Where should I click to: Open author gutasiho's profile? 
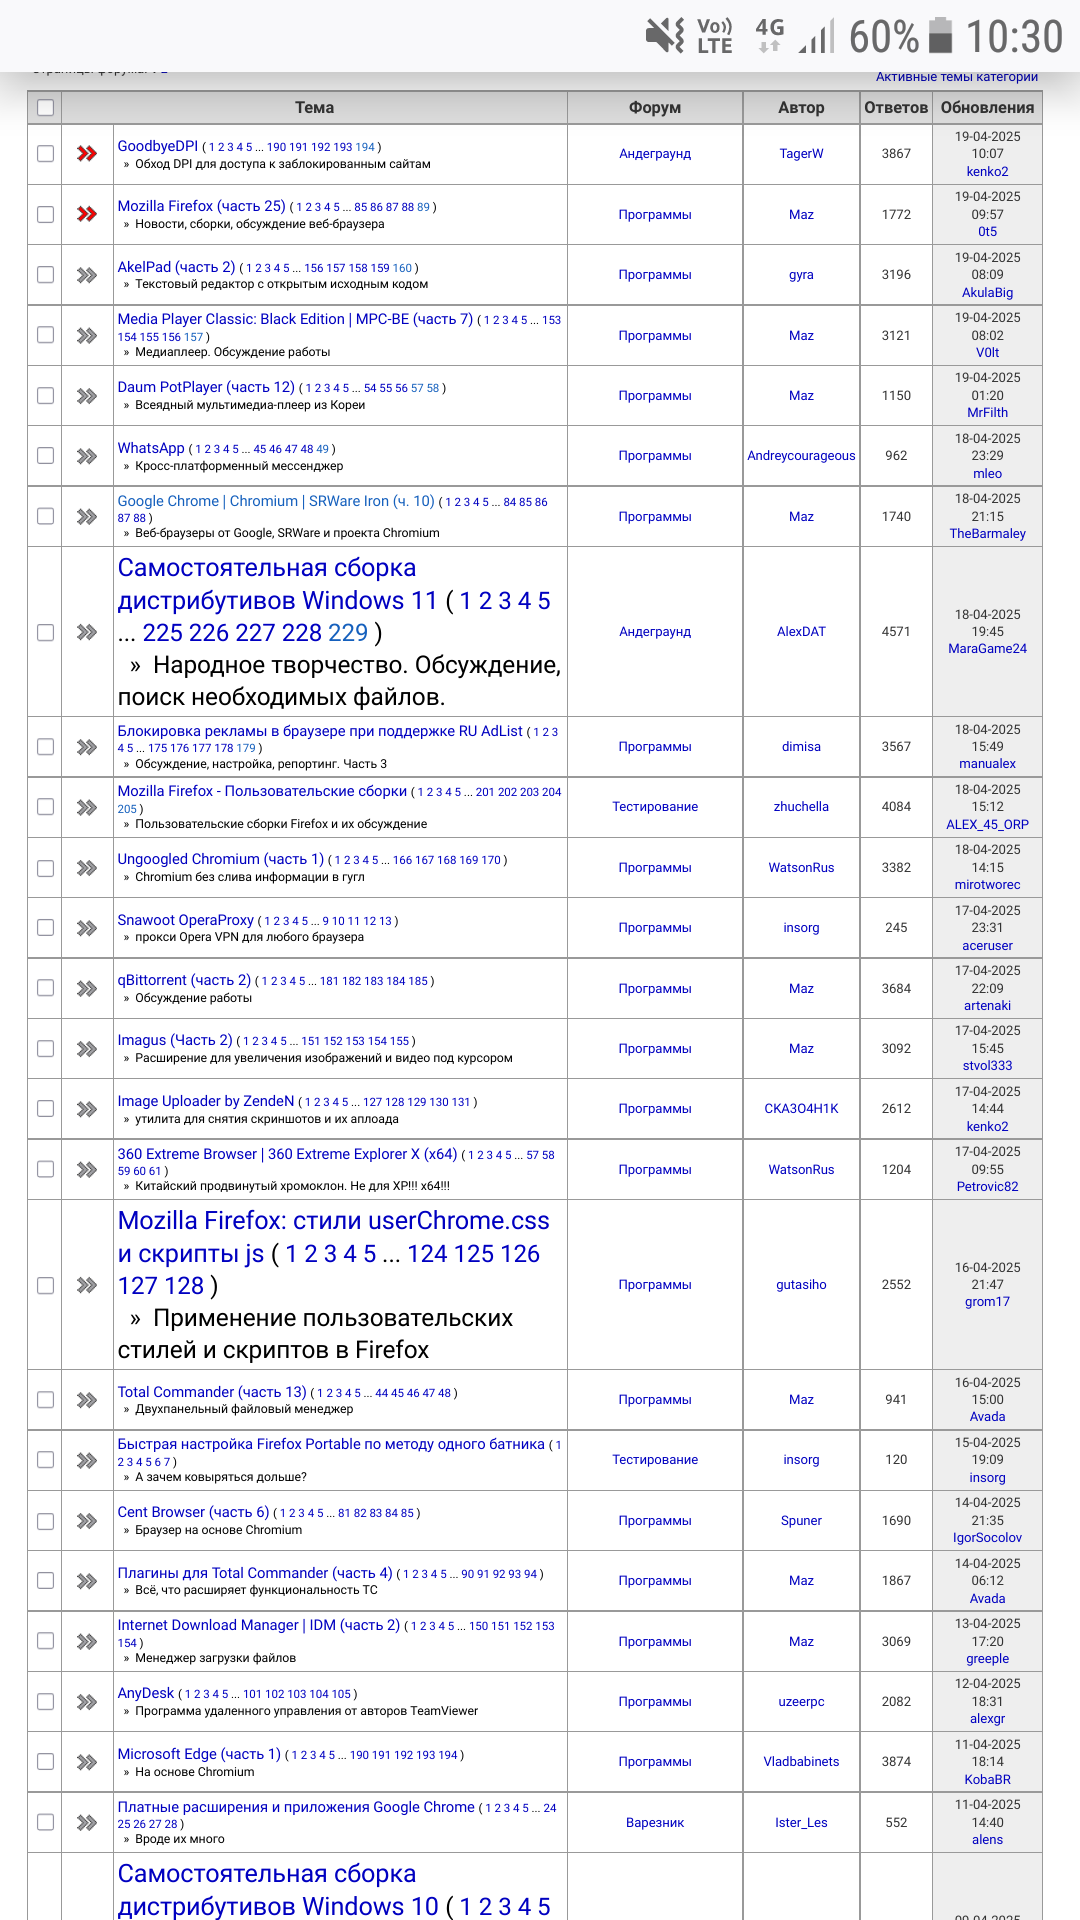801,1285
